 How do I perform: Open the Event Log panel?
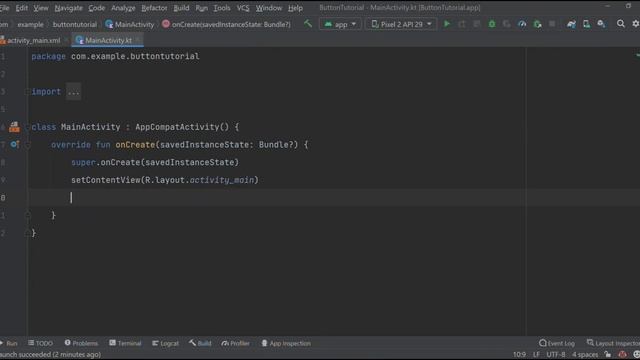[557, 343]
